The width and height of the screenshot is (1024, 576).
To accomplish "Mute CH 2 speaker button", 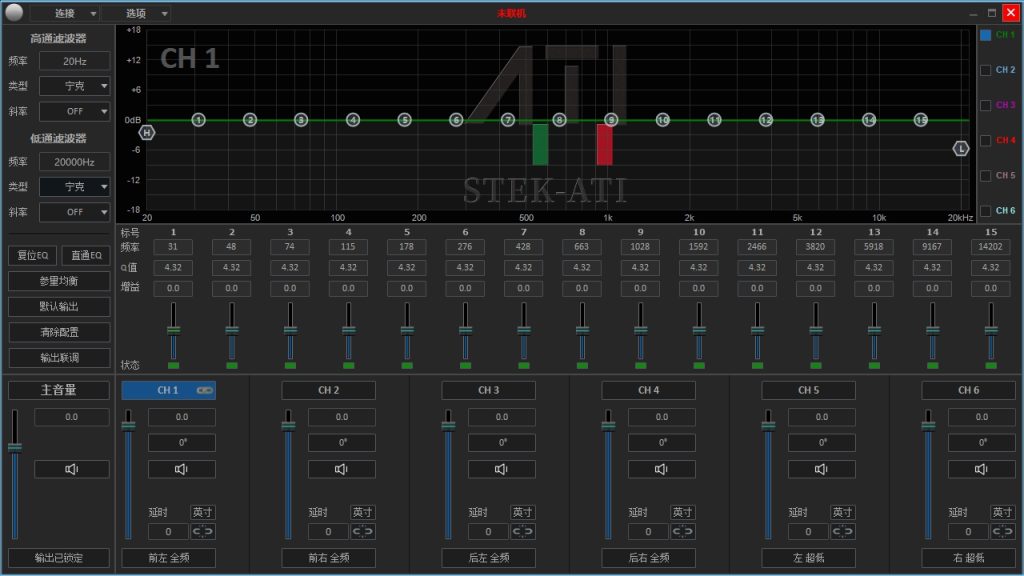I will [x=342, y=469].
